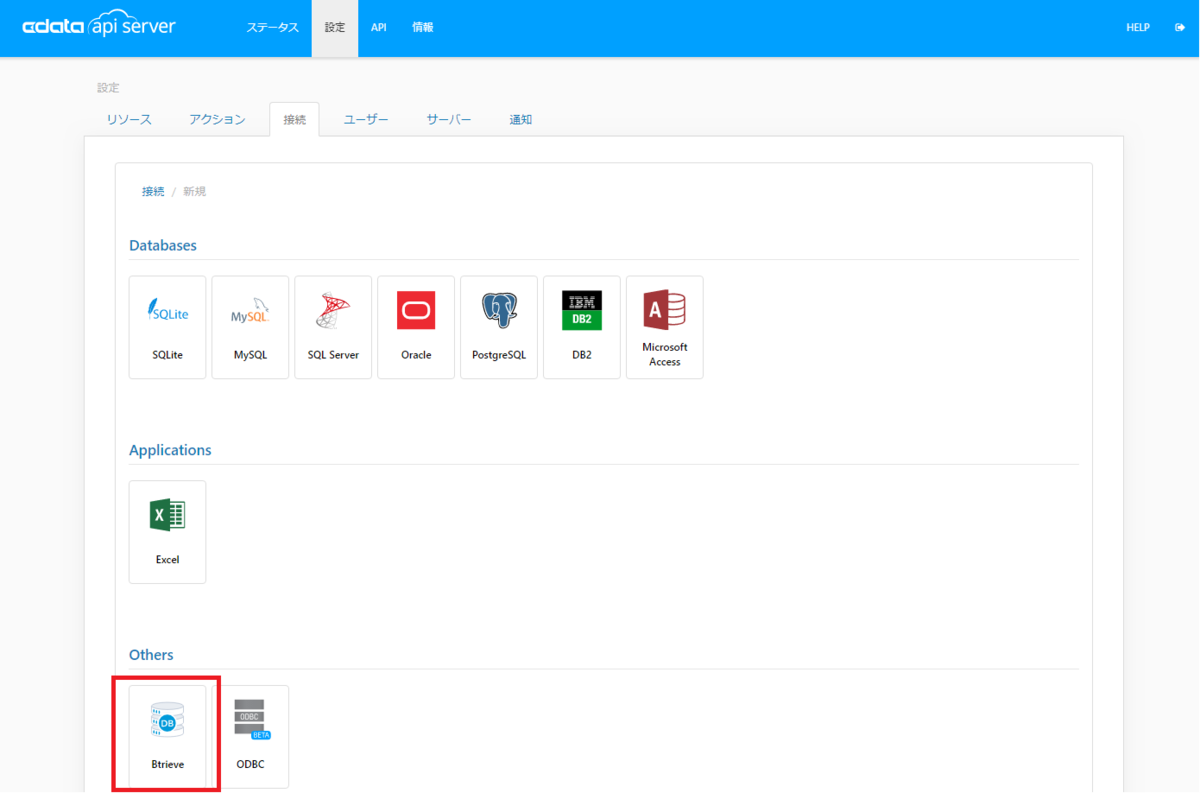Click the Databases section heading
The height and width of the screenshot is (793, 1200).
(x=163, y=245)
